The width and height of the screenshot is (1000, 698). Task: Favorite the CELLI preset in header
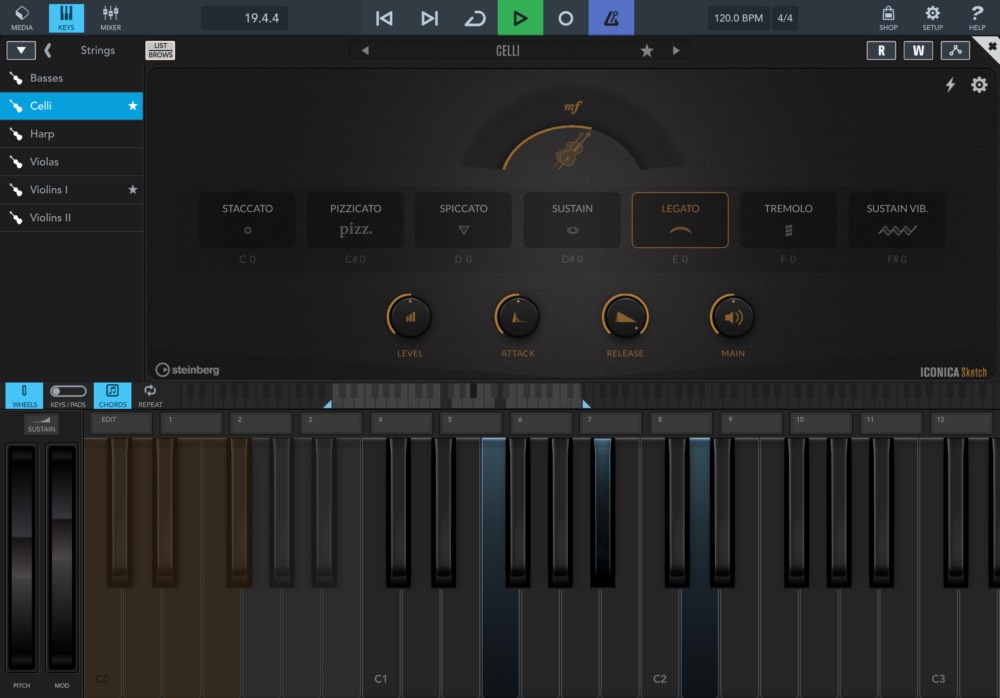(647, 50)
